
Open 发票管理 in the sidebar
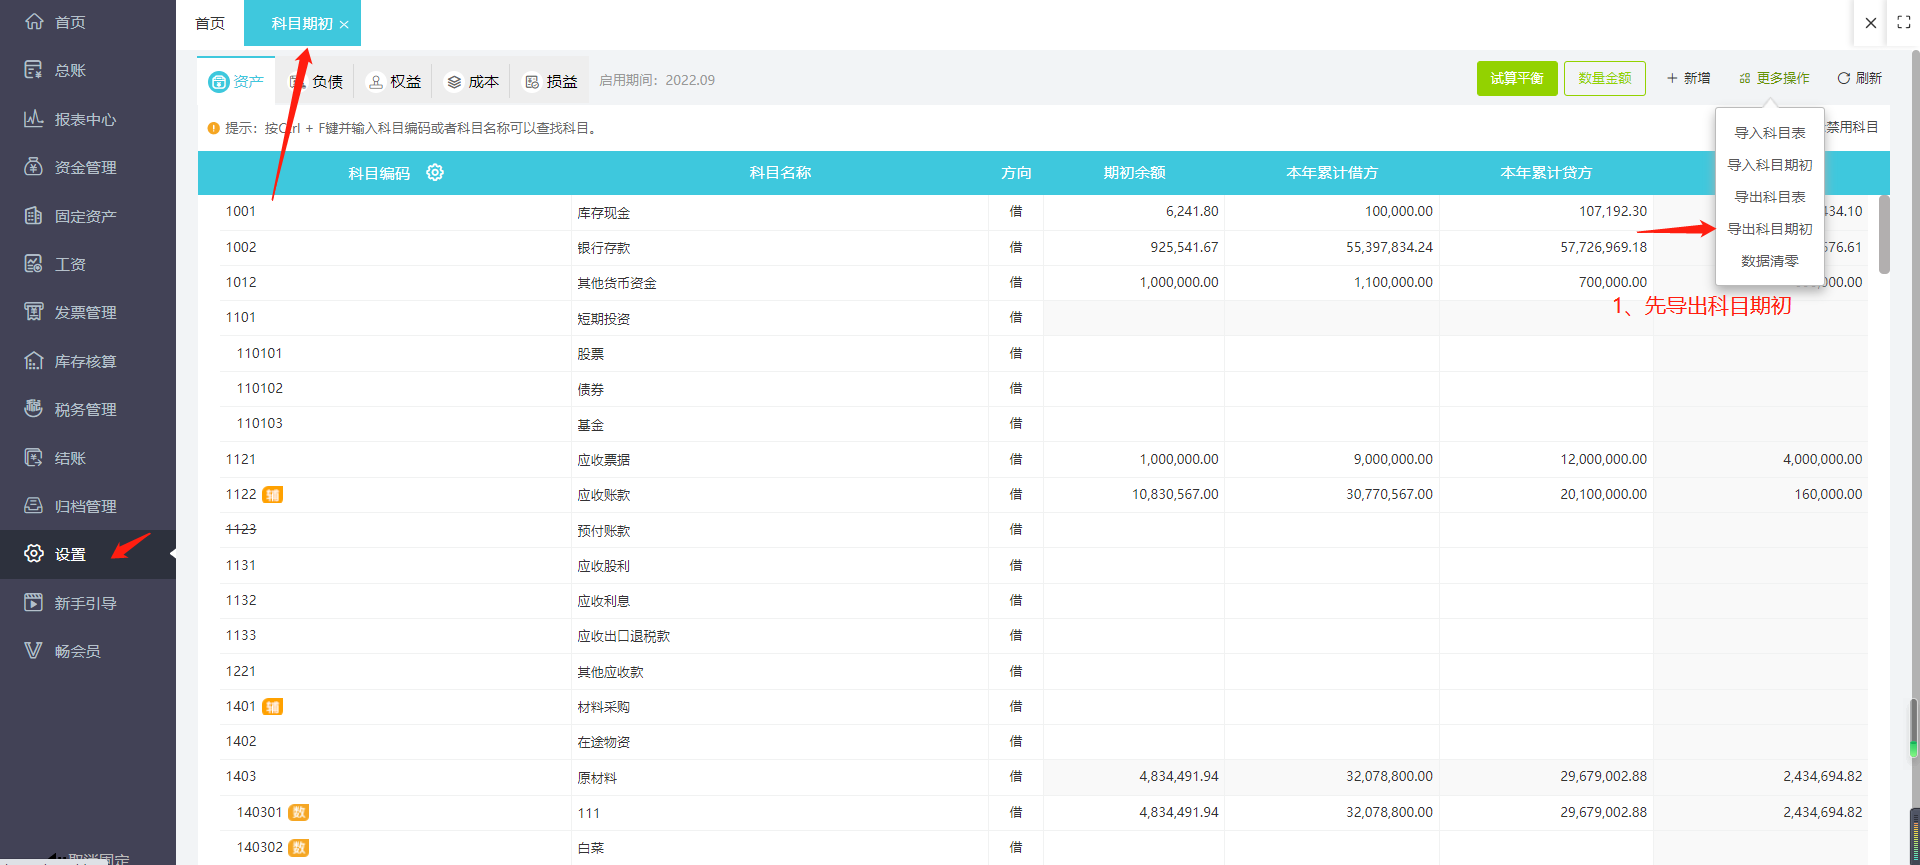click(84, 312)
